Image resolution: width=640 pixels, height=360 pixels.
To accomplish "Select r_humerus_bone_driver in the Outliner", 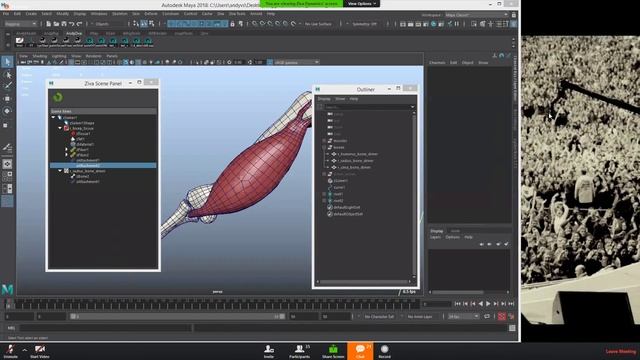I will 358,154.
